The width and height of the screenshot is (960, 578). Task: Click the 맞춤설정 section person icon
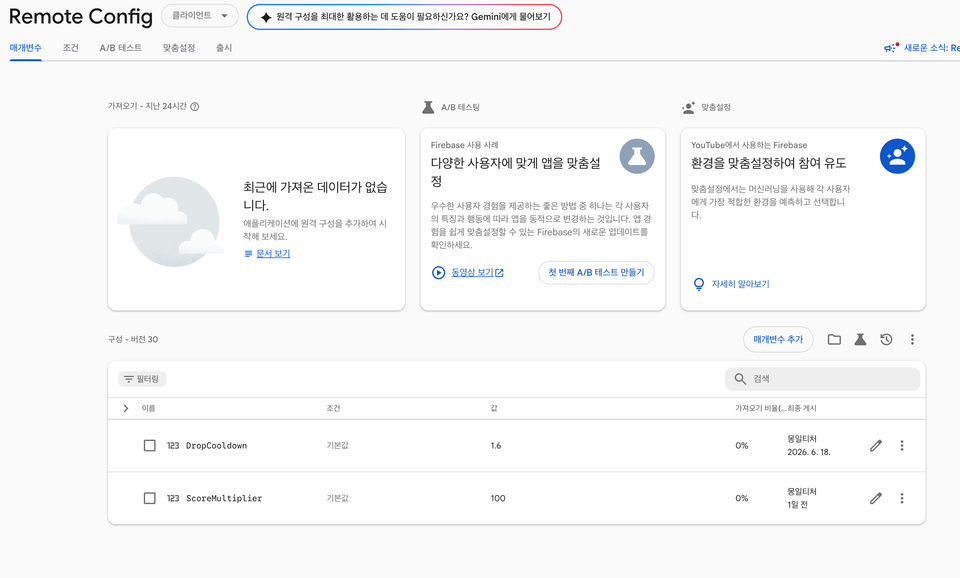(689, 108)
